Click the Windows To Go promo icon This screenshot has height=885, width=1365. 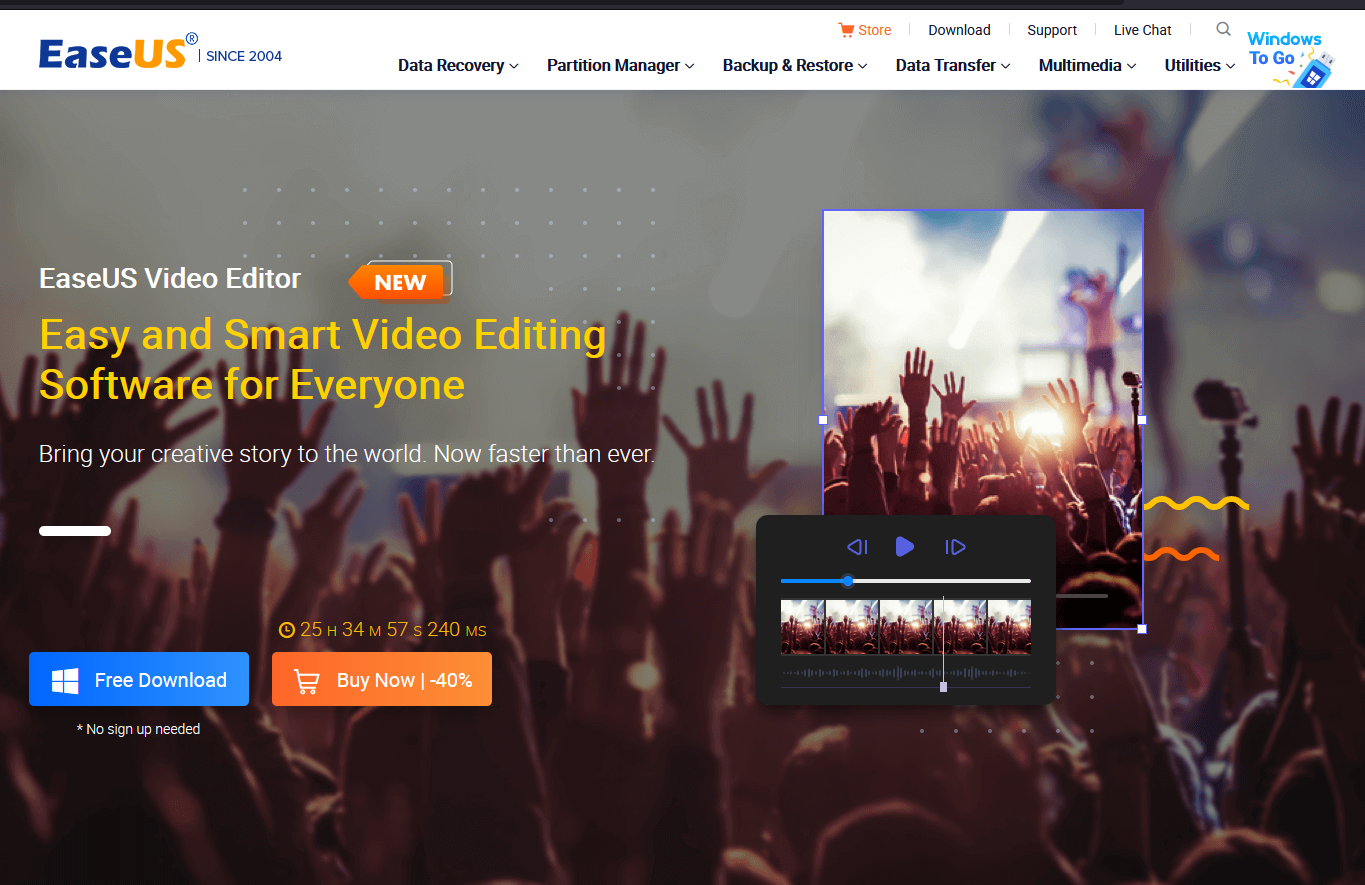click(x=1291, y=59)
